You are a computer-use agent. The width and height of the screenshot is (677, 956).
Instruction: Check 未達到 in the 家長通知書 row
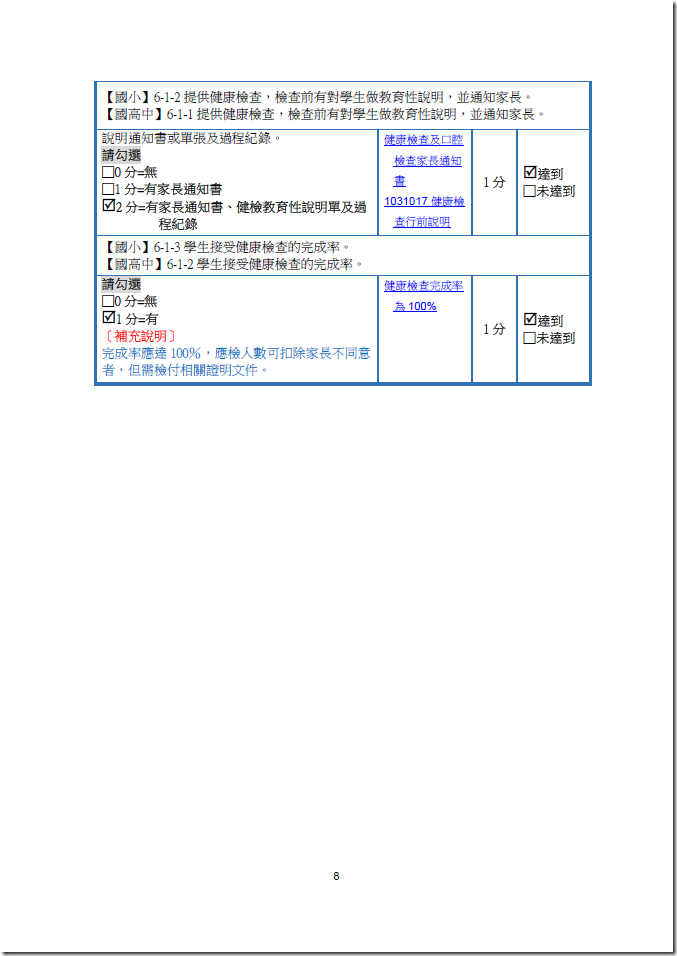(x=529, y=191)
